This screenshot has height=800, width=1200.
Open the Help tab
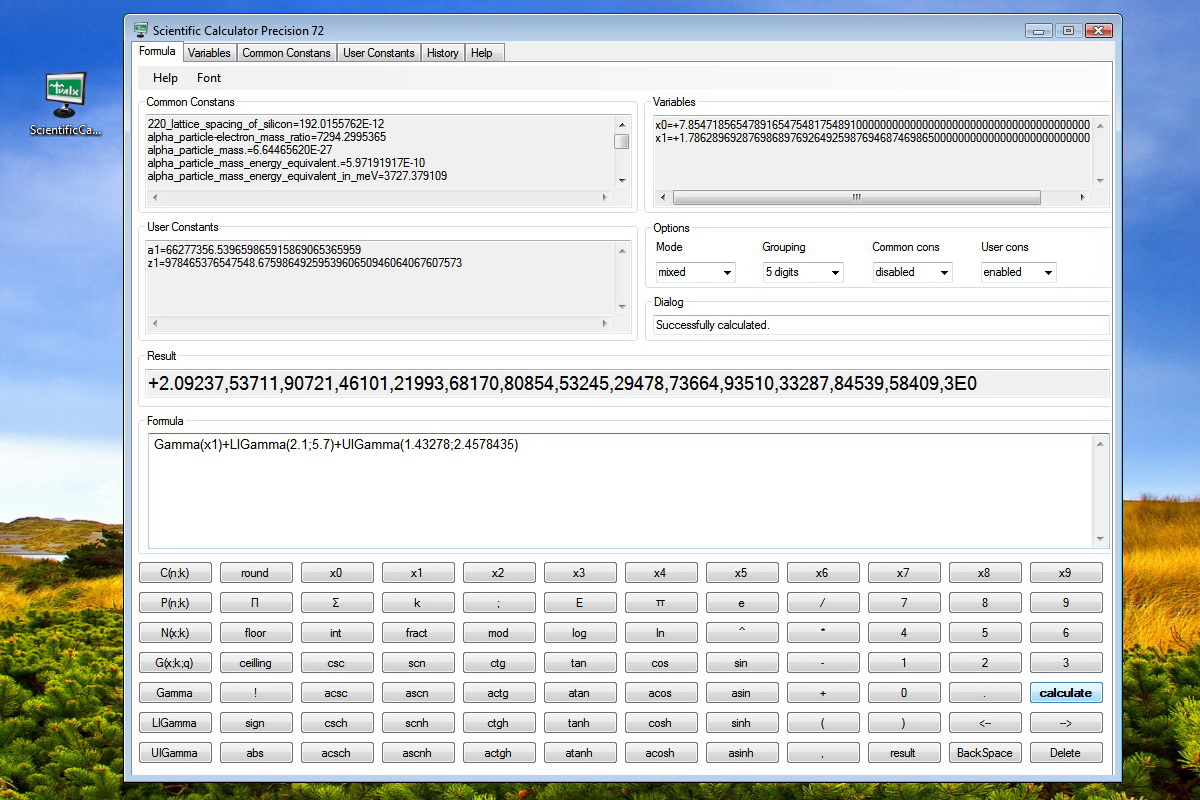point(482,53)
